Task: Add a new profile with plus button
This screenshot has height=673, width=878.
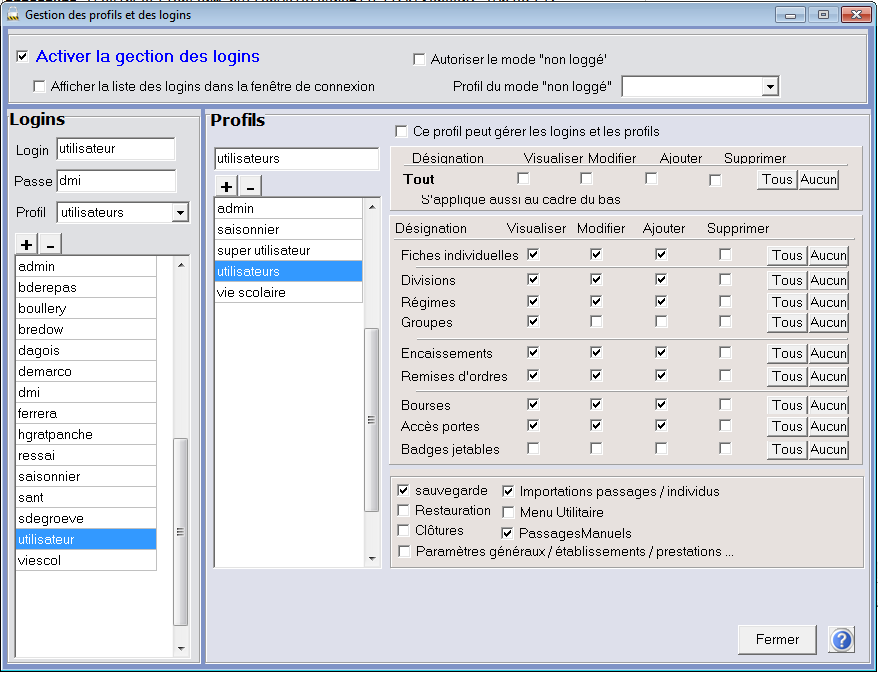Action: click(x=227, y=186)
